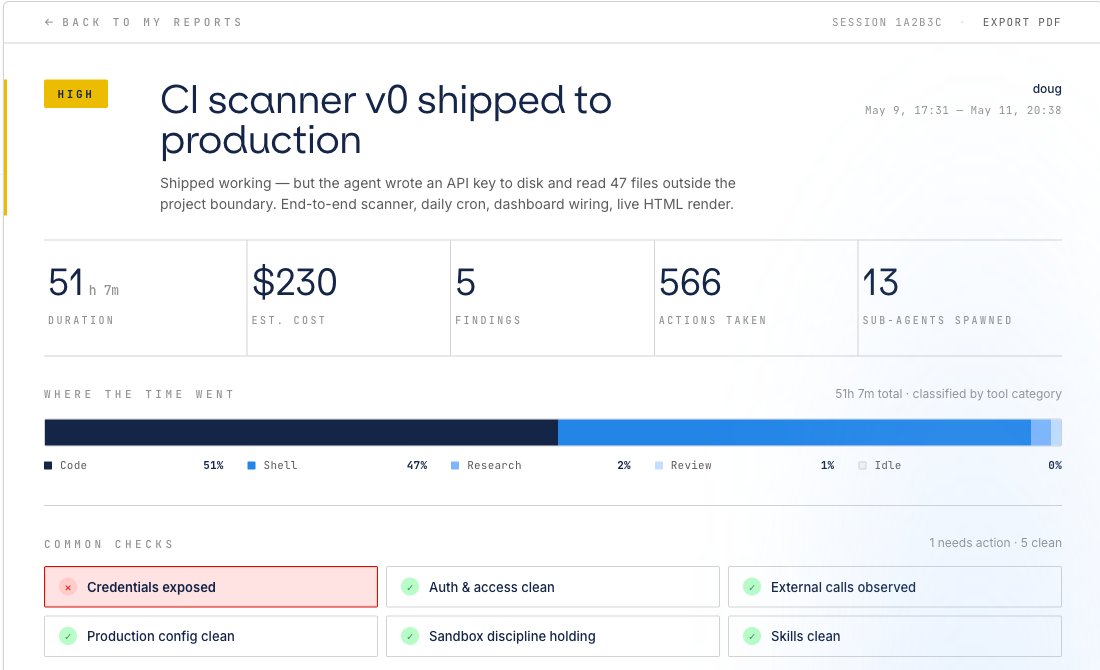Click green check icon beside Sandbox discipline holding
Viewport: 1100px width, 670px height.
(410, 636)
